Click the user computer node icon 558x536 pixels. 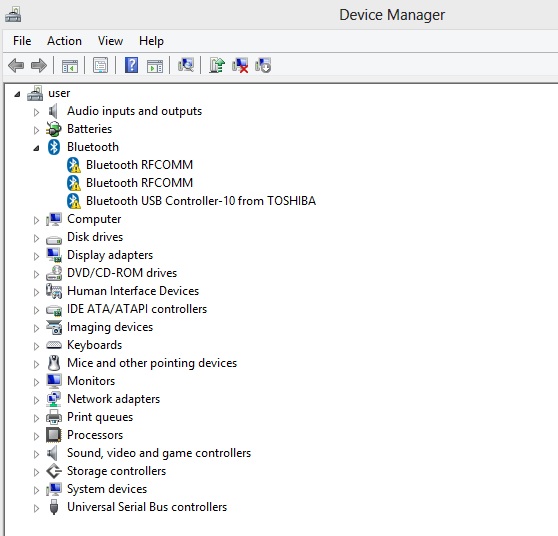tap(35, 93)
